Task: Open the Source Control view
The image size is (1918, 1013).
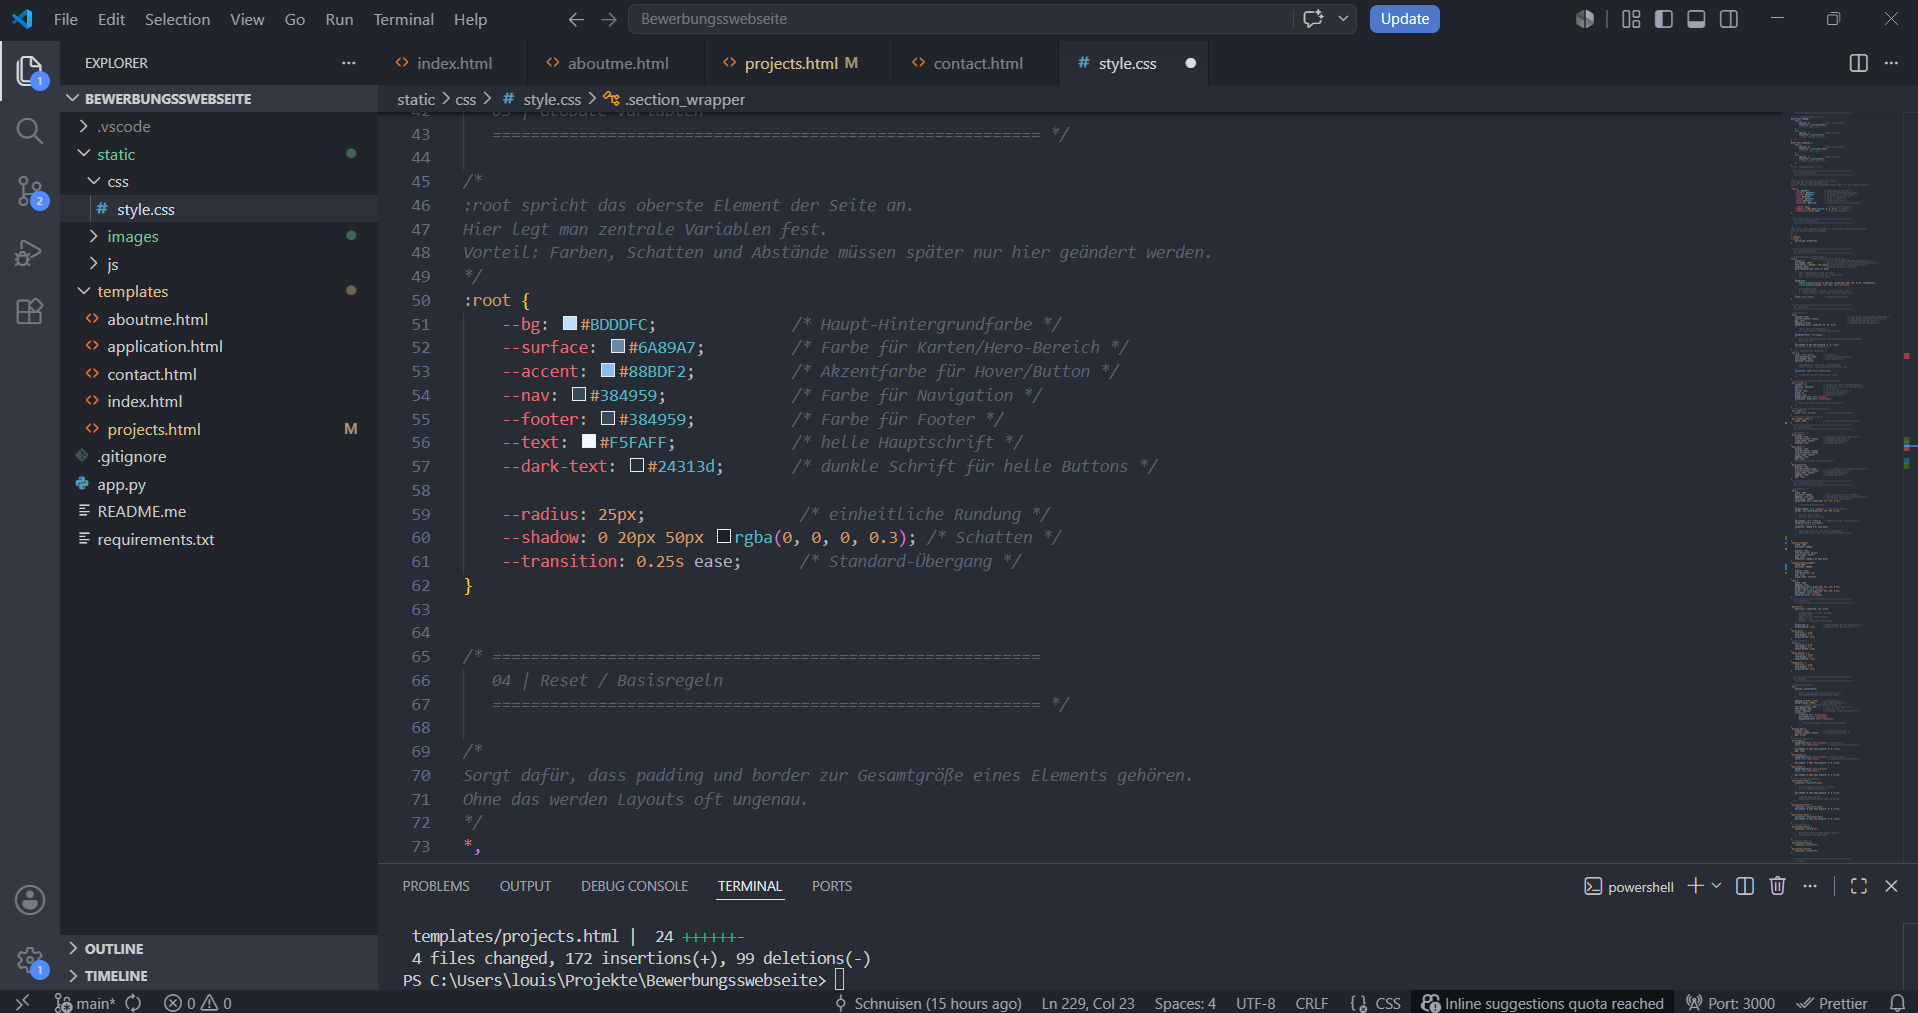Action: 30,191
